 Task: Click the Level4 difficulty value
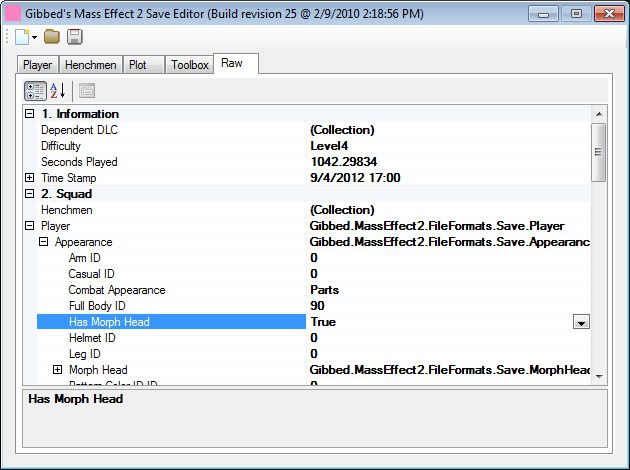pyautogui.click(x=329, y=146)
